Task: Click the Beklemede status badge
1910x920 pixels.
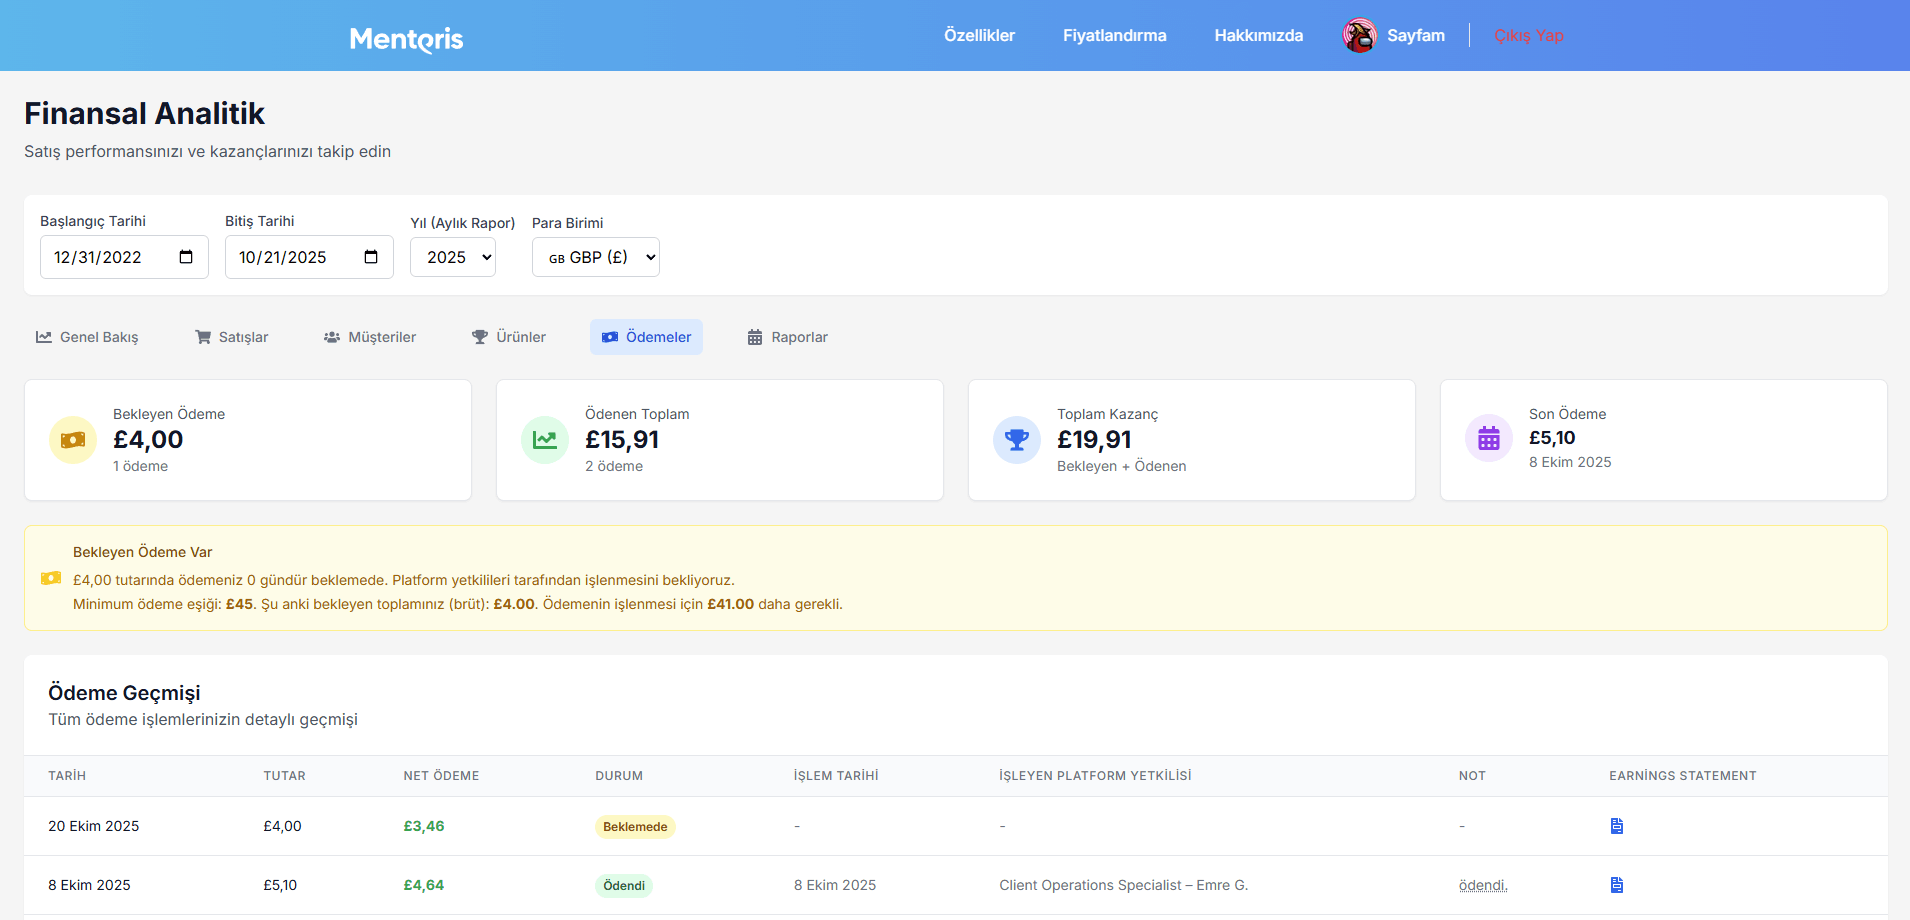Action: click(x=635, y=827)
